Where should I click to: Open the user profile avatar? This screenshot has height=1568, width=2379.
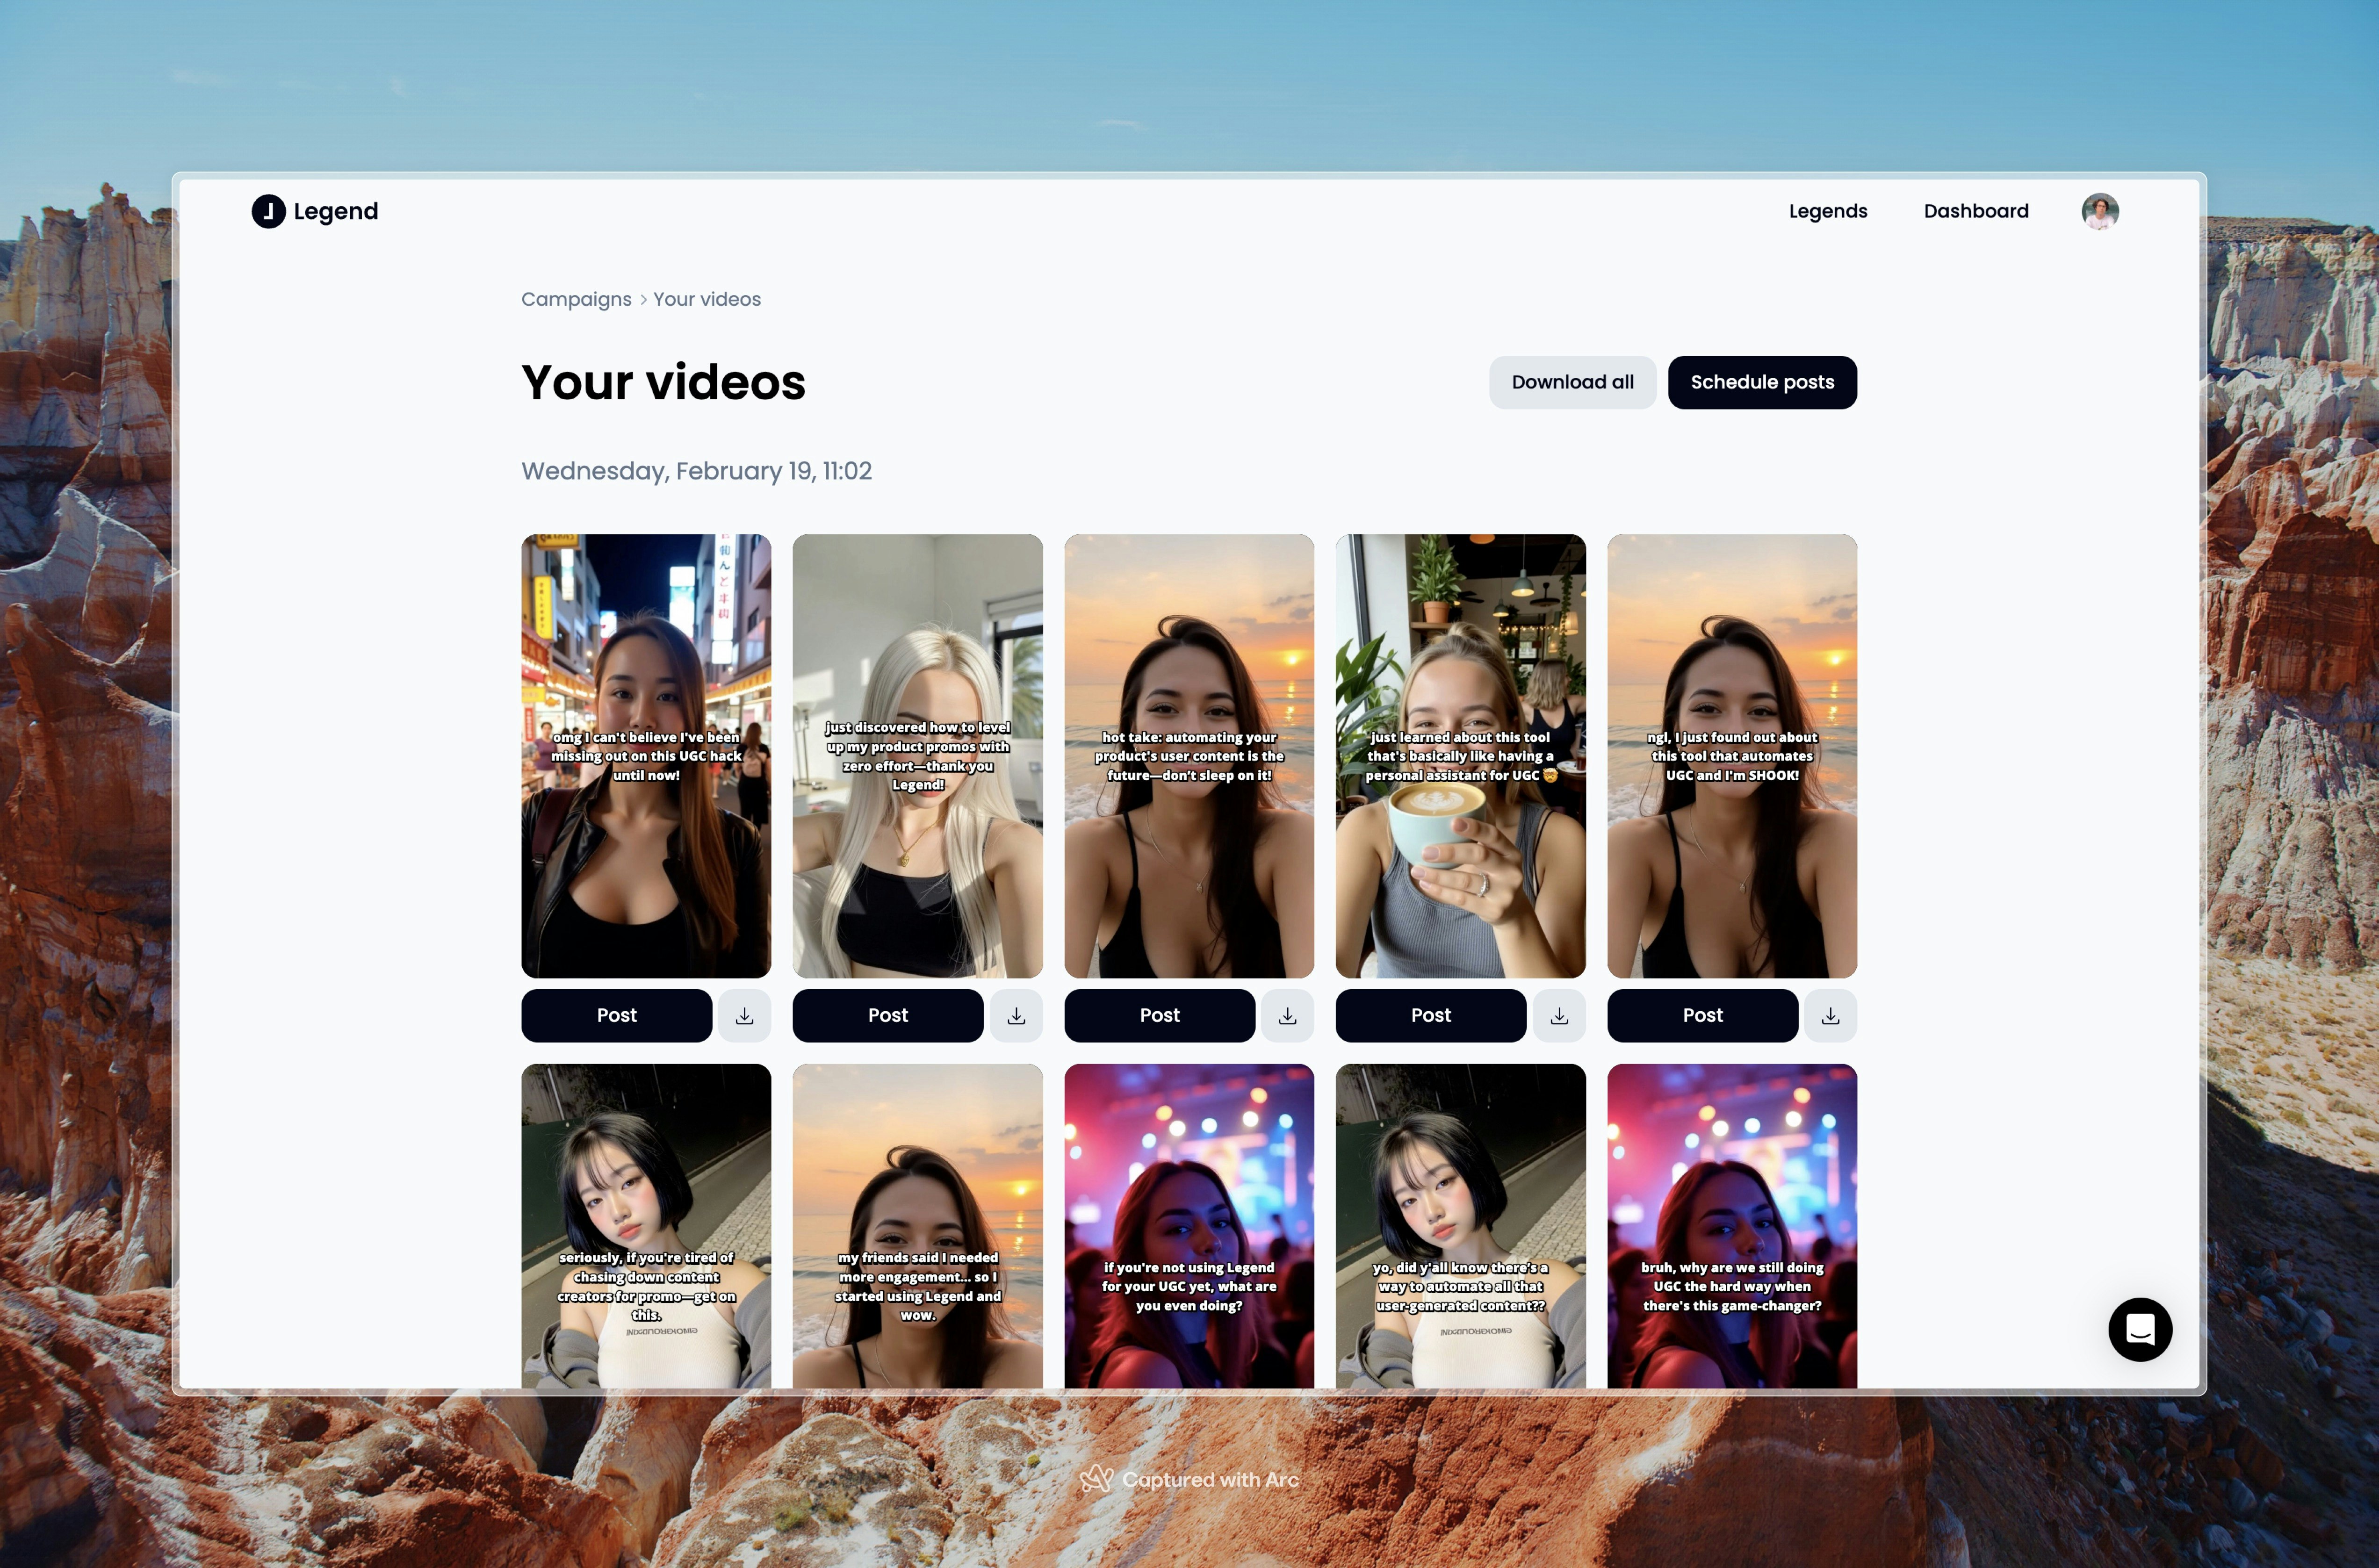click(x=2099, y=211)
